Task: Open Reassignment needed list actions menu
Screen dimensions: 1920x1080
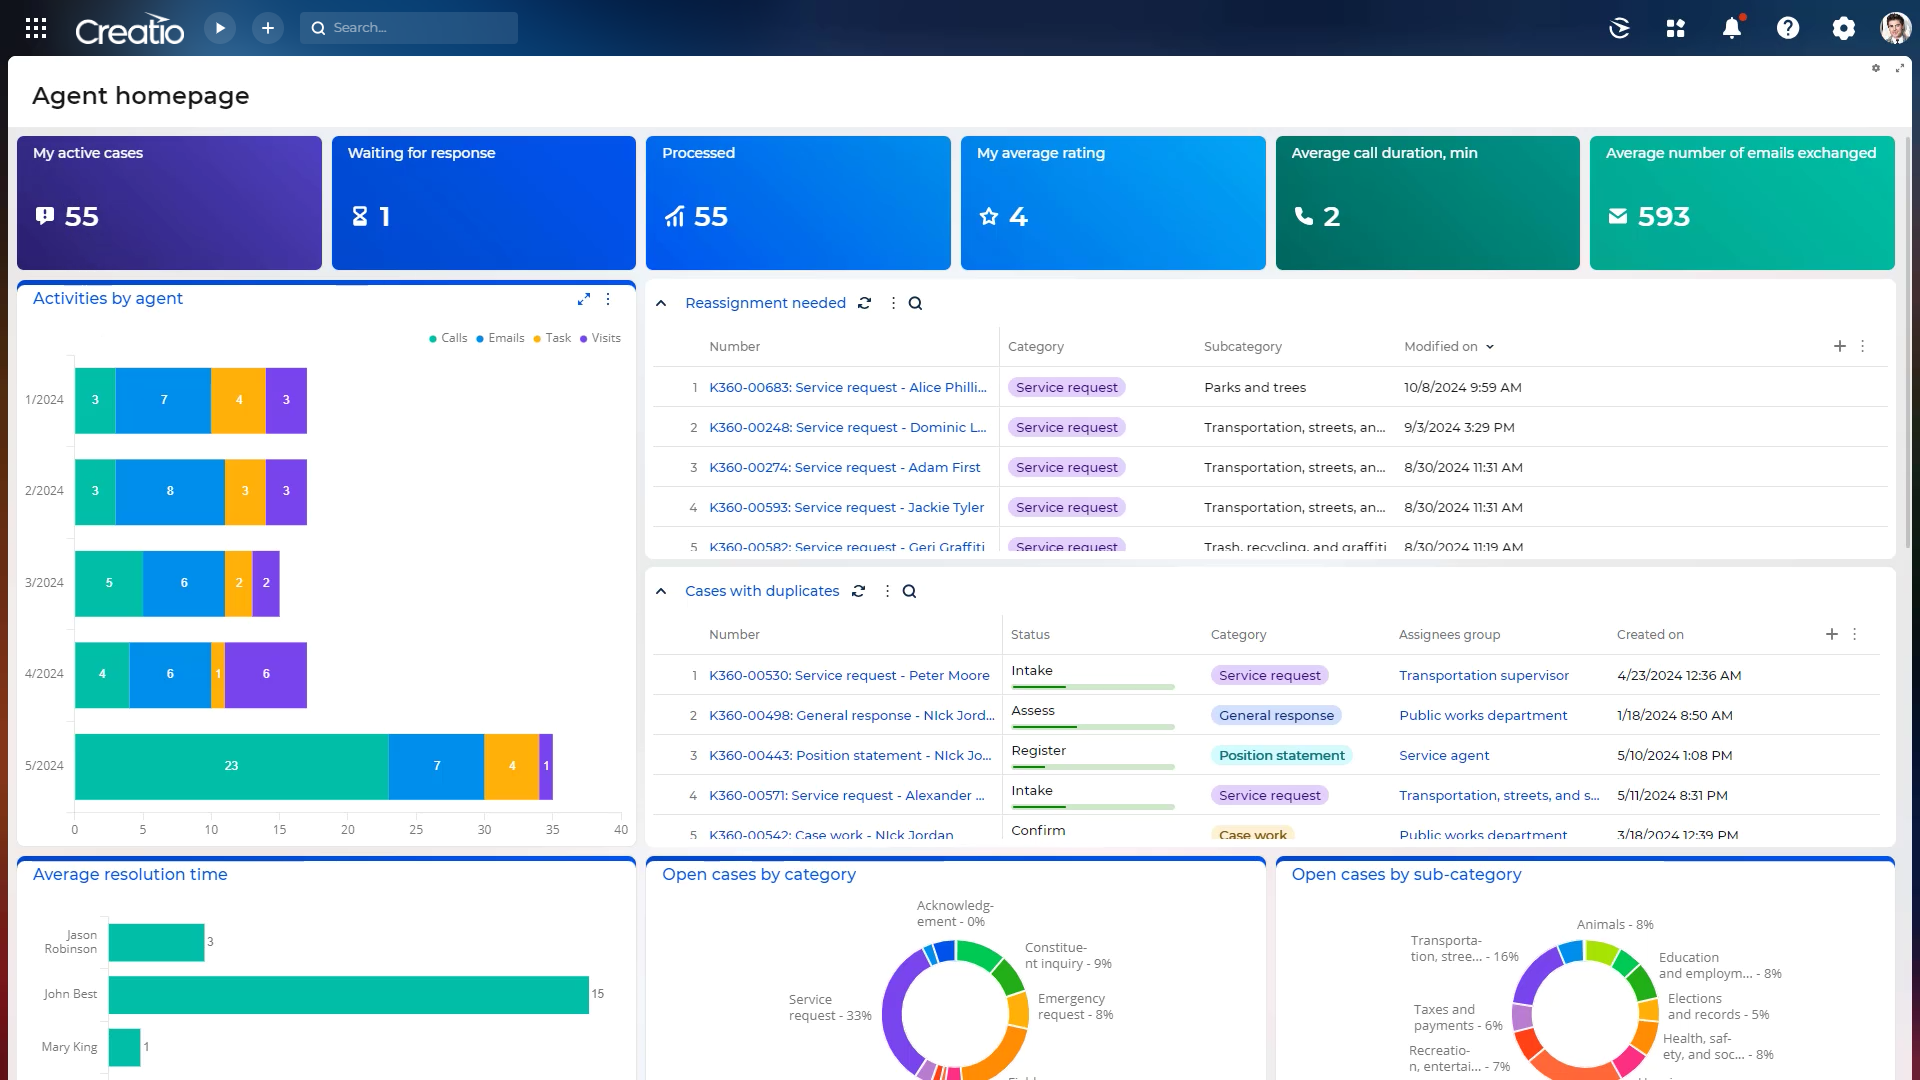Action: pos(893,303)
